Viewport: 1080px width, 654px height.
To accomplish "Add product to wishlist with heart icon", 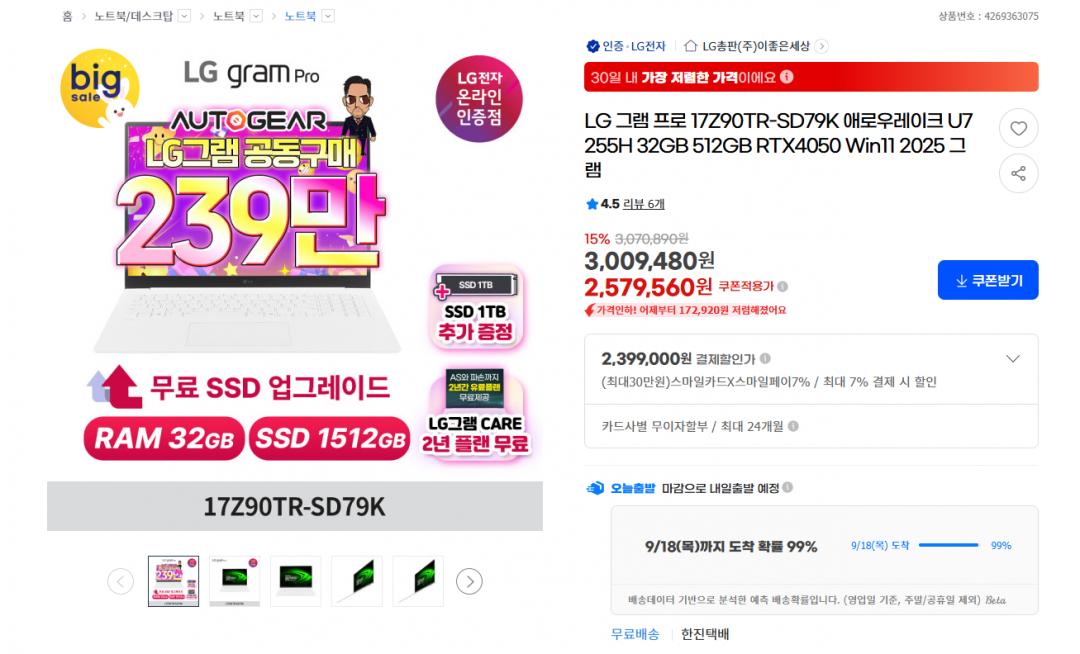I will 1018,128.
